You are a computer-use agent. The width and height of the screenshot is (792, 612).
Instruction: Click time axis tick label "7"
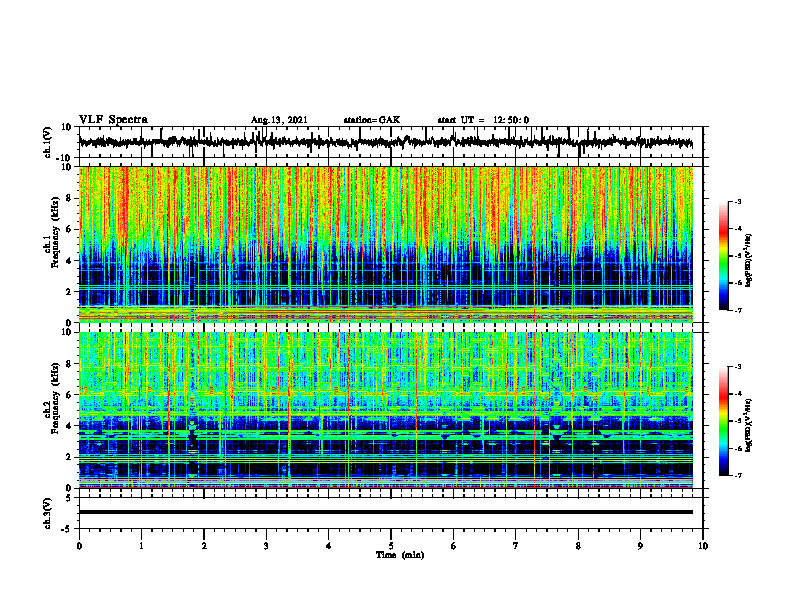point(516,546)
